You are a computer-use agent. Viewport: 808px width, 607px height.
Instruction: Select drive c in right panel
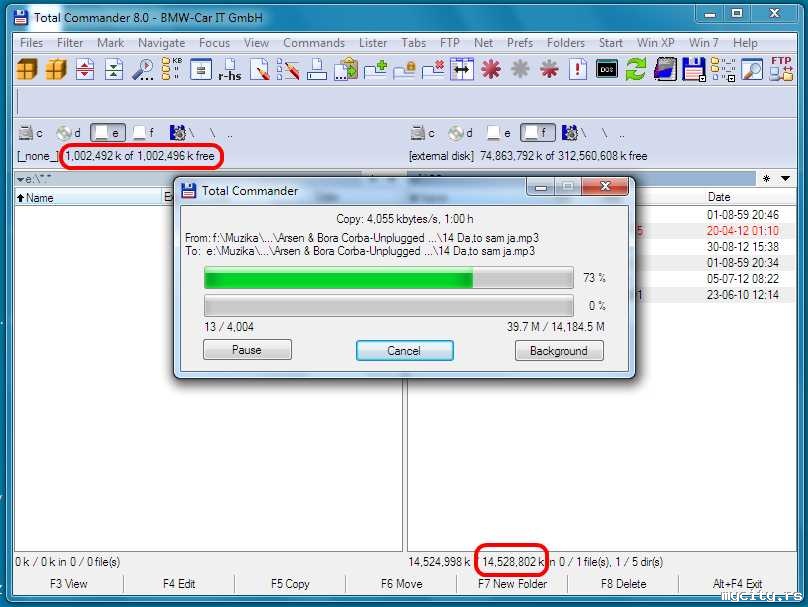(422, 133)
